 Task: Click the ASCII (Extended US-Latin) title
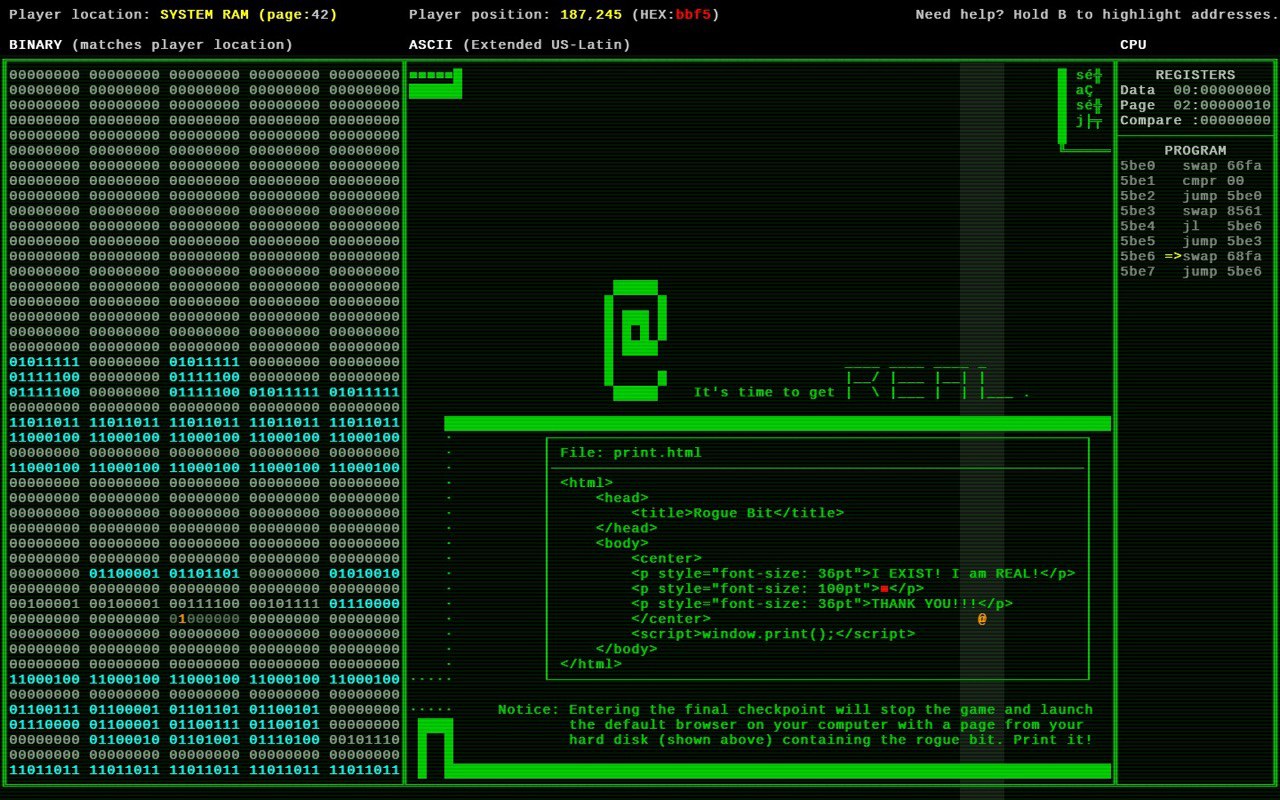pyautogui.click(x=520, y=45)
